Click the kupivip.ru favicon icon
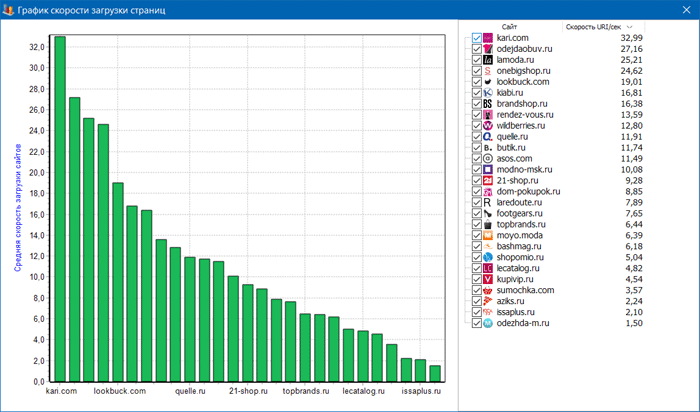The width and height of the screenshot is (700, 412). pos(488,279)
